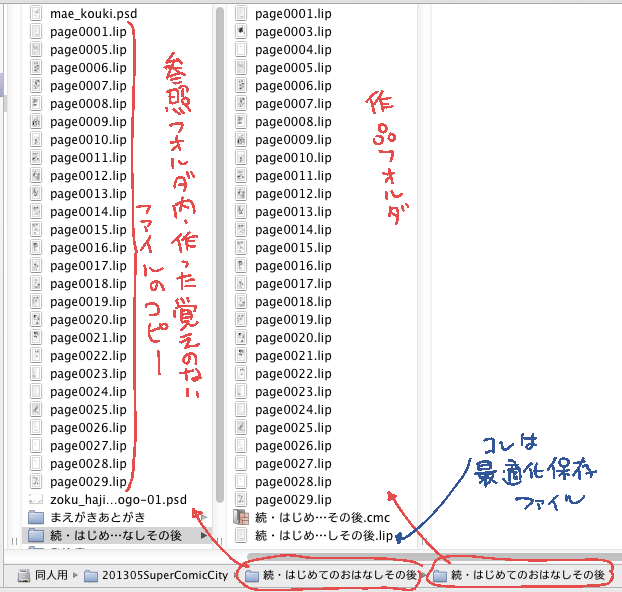Click page0009.lip icon in the left column

click(36, 121)
